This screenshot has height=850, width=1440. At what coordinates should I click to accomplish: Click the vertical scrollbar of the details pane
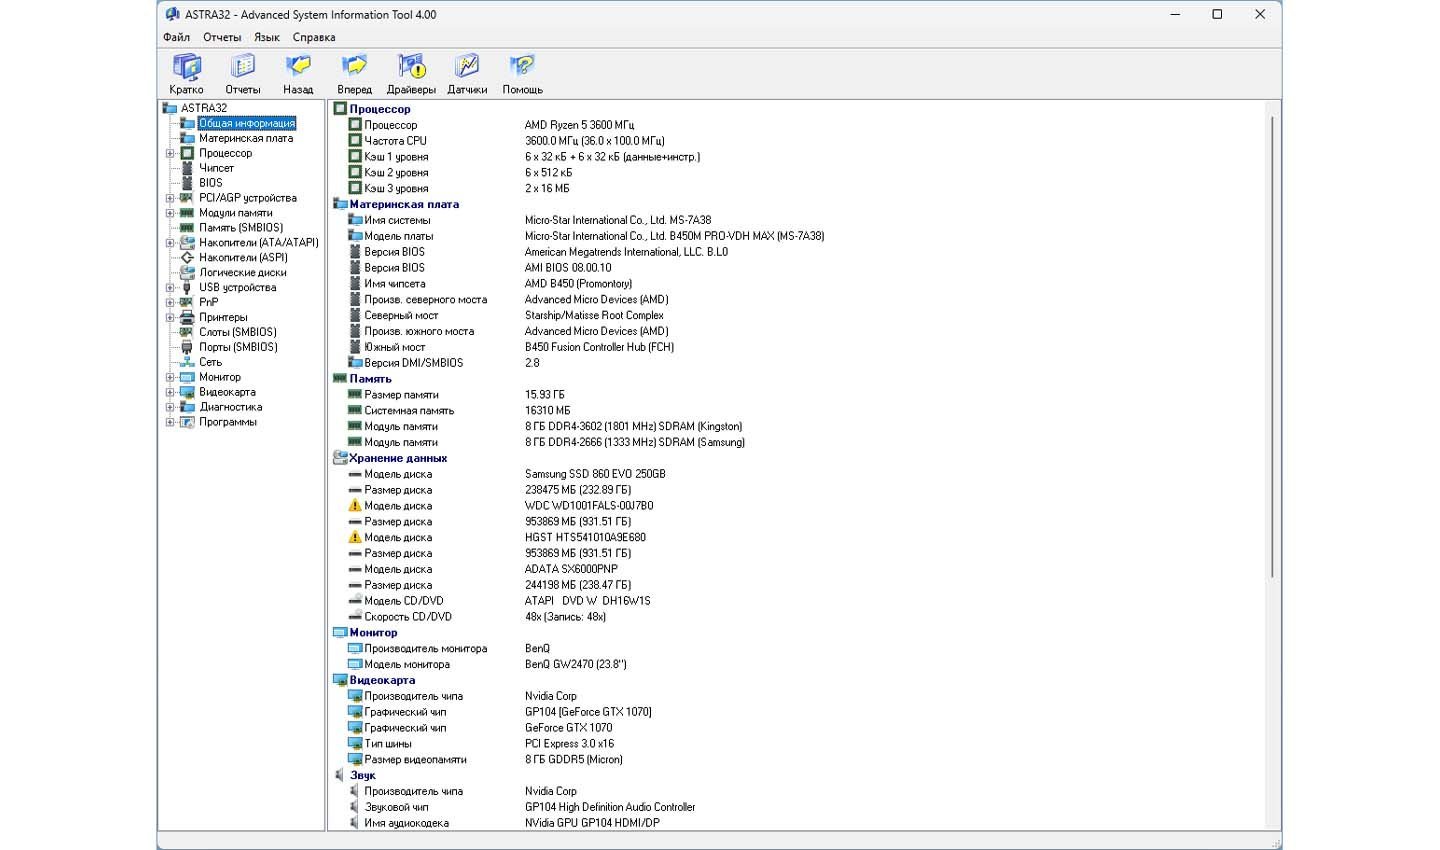[x=1272, y=348]
